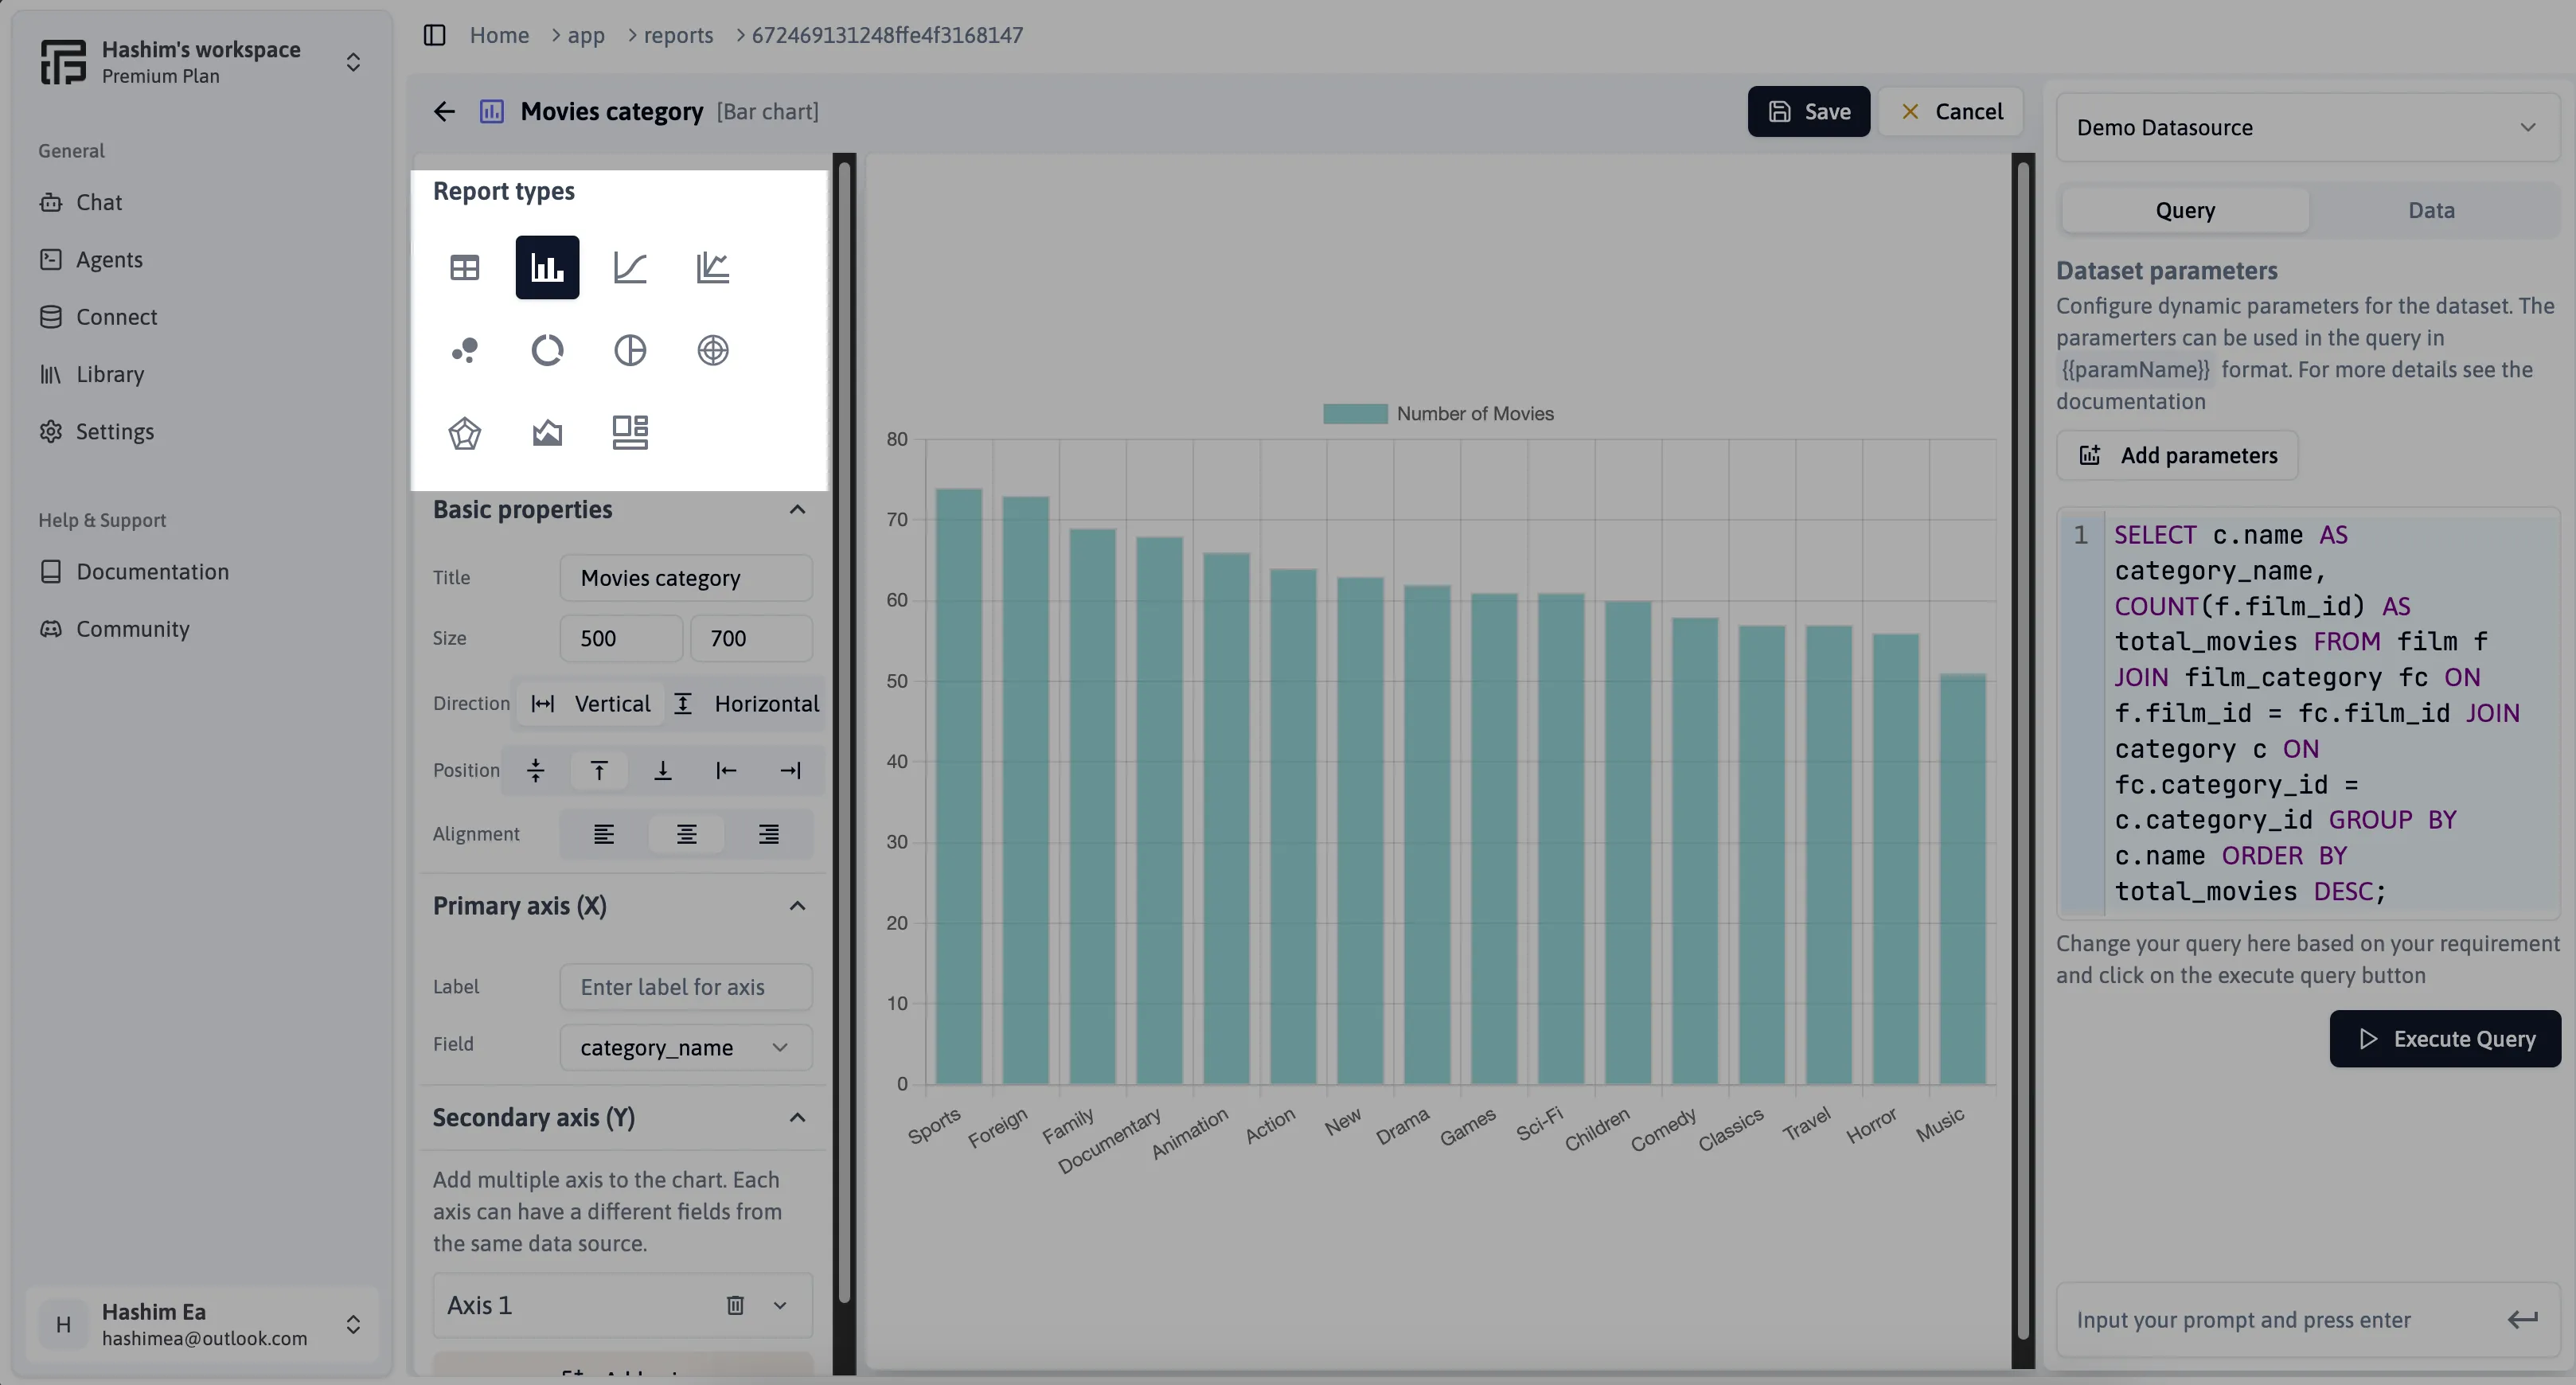The height and width of the screenshot is (1385, 2576).
Task: Enable center alignment for chart
Action: (687, 834)
